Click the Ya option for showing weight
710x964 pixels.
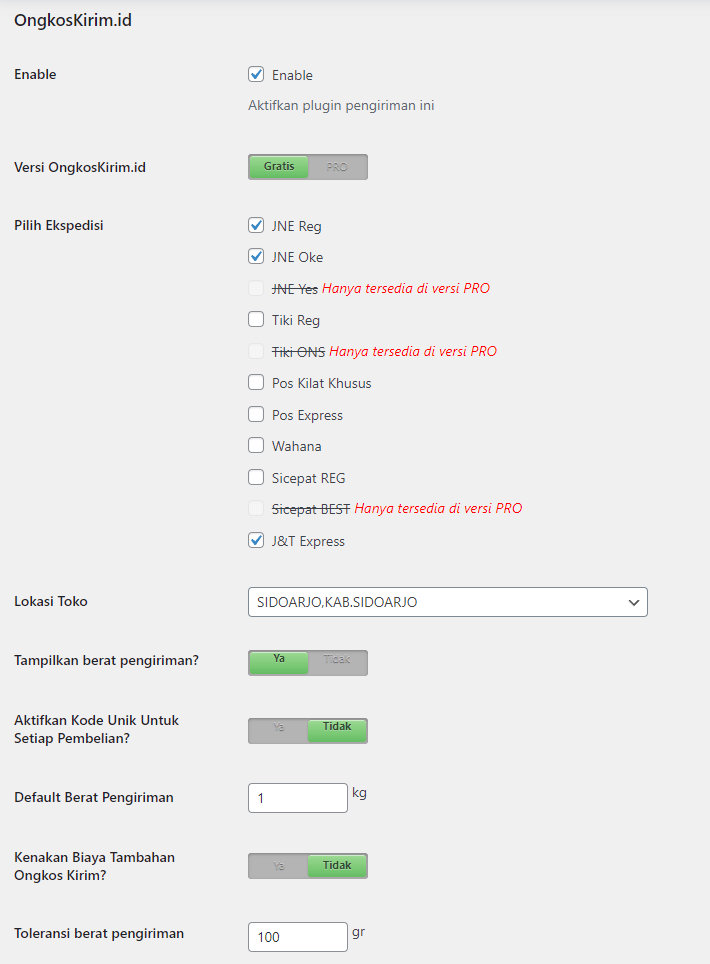point(279,660)
